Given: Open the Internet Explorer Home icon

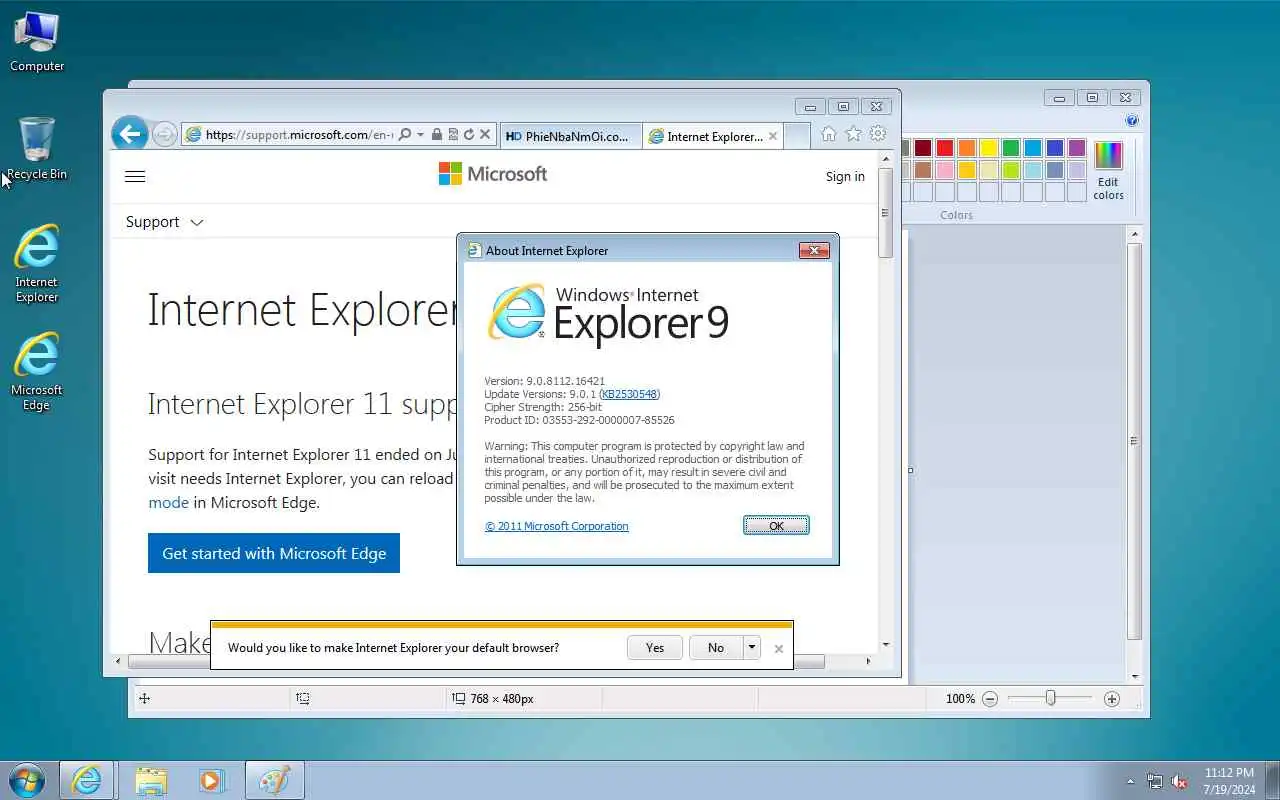Looking at the screenshot, I should (x=828, y=134).
